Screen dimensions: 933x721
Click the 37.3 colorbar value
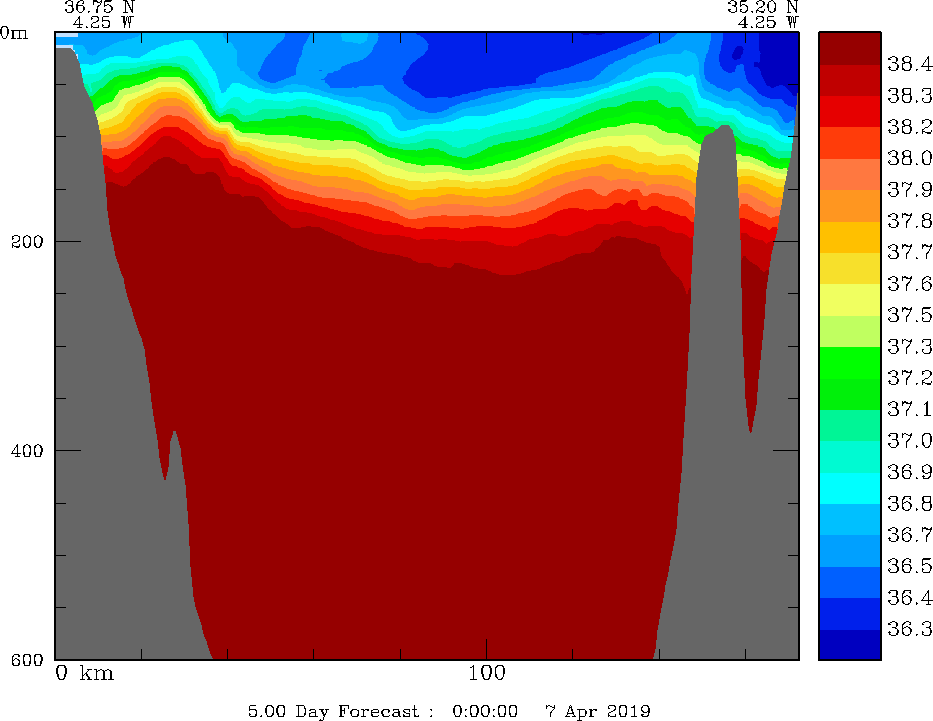pyautogui.click(x=909, y=347)
